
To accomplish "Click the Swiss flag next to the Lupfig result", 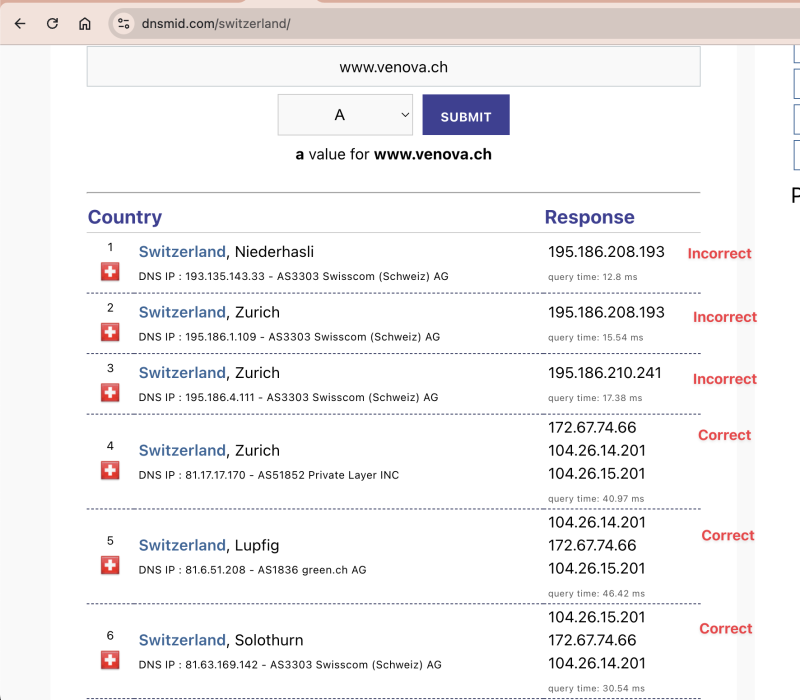I will [110, 563].
